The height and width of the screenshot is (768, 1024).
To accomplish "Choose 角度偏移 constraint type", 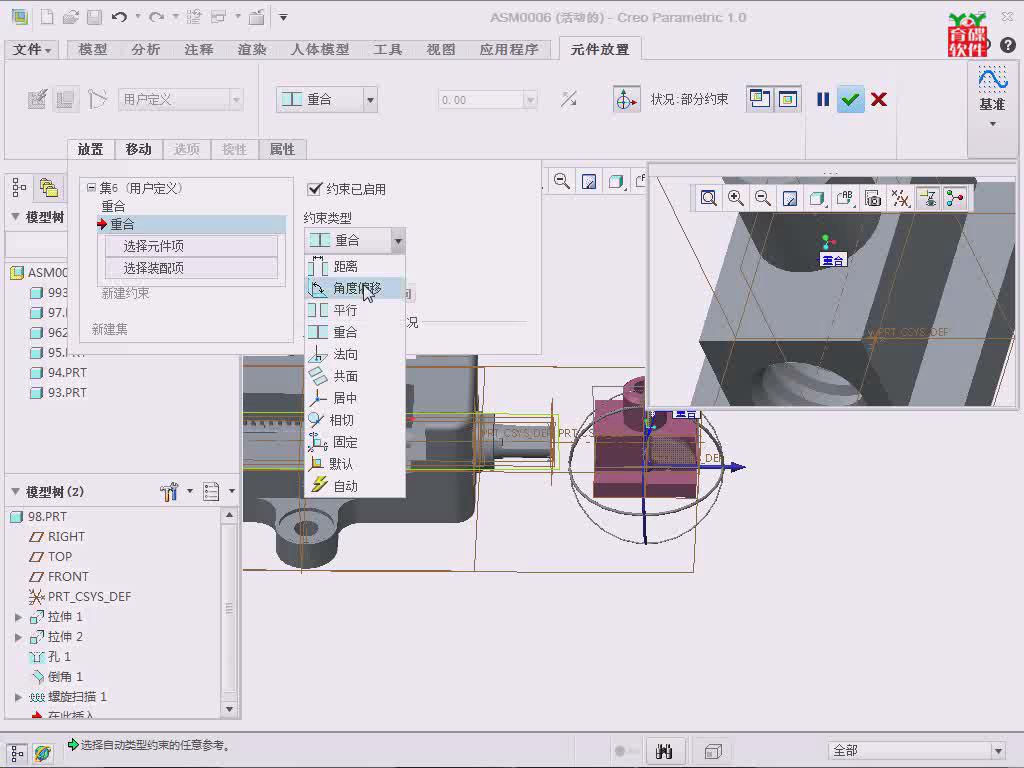I will pos(355,288).
